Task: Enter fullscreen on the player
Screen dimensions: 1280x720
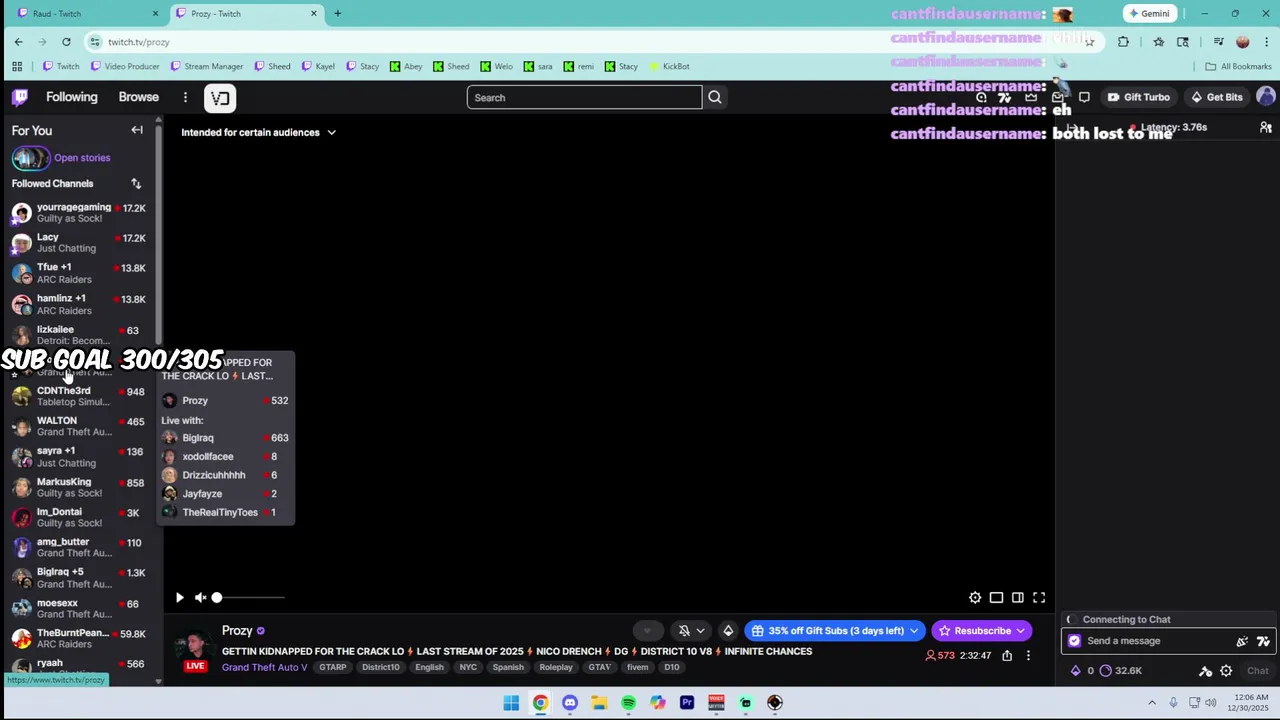Action: [x=1039, y=598]
